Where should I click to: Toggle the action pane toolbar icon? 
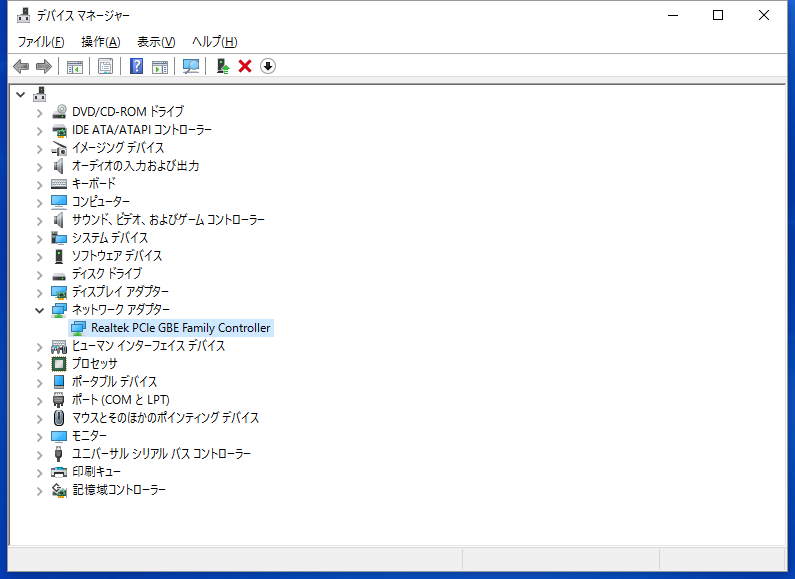(x=160, y=66)
